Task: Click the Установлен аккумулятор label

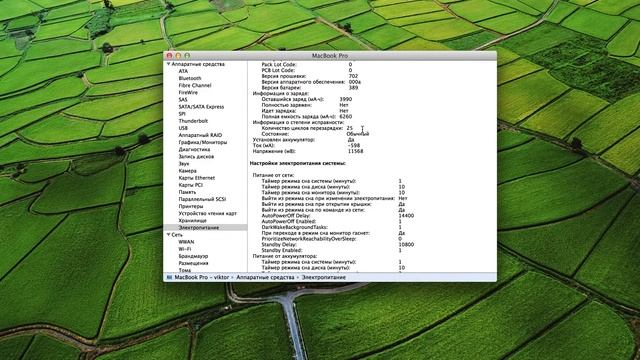Action: [284, 140]
